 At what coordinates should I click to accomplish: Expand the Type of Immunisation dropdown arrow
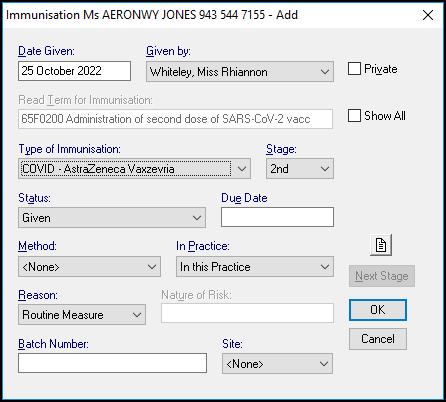242,169
